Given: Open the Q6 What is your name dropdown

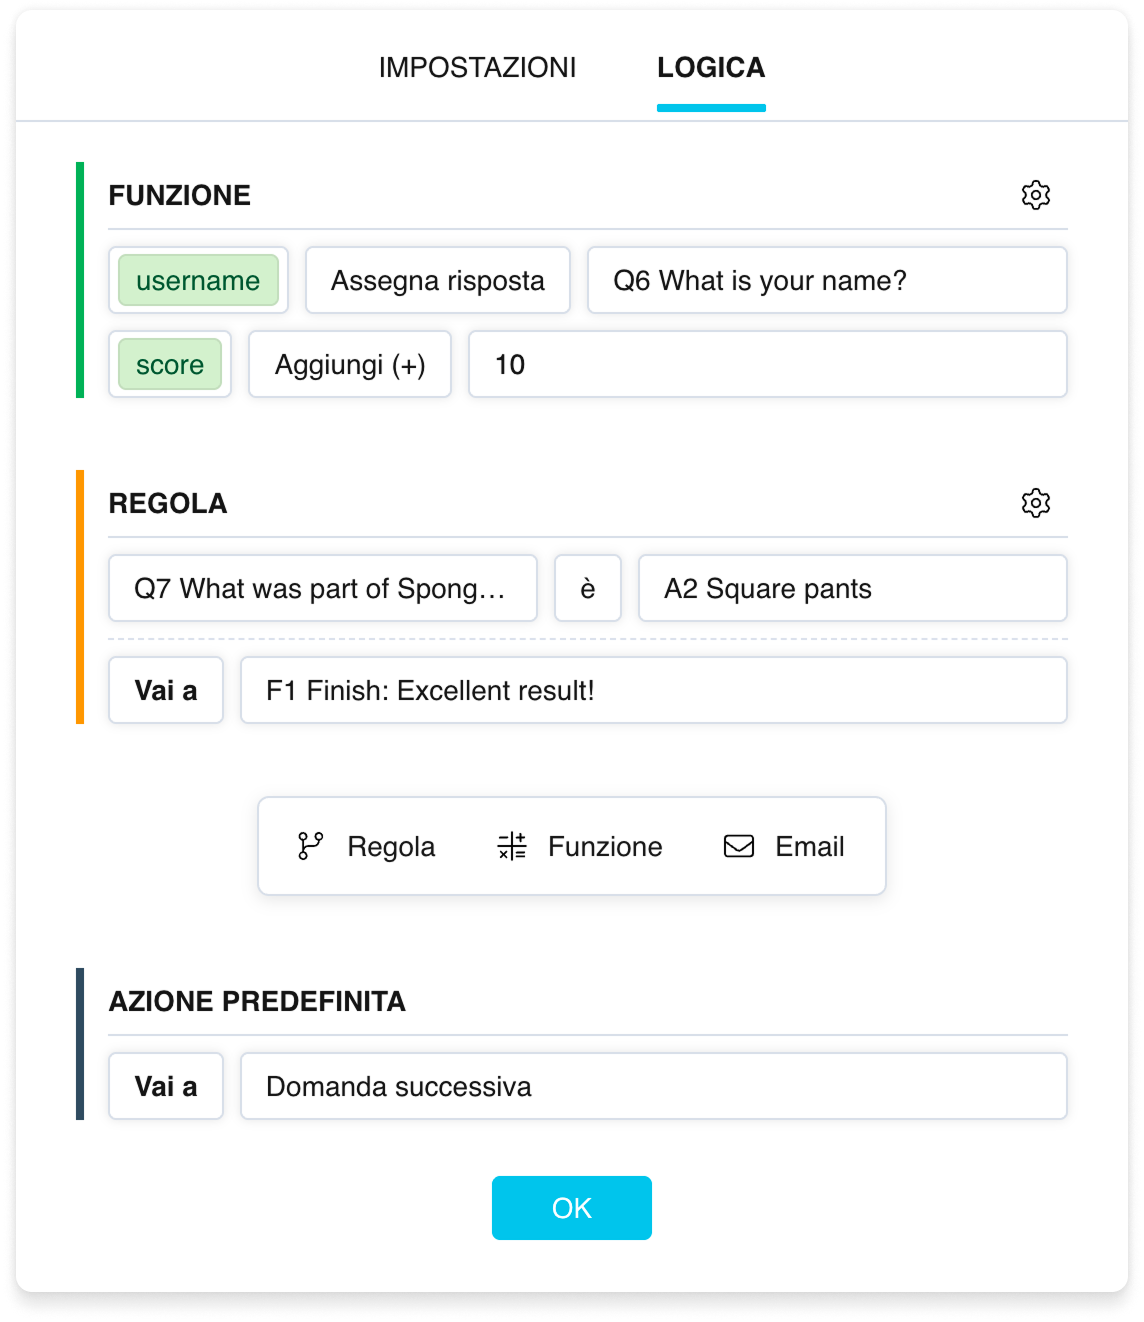Looking at the screenshot, I should [827, 280].
